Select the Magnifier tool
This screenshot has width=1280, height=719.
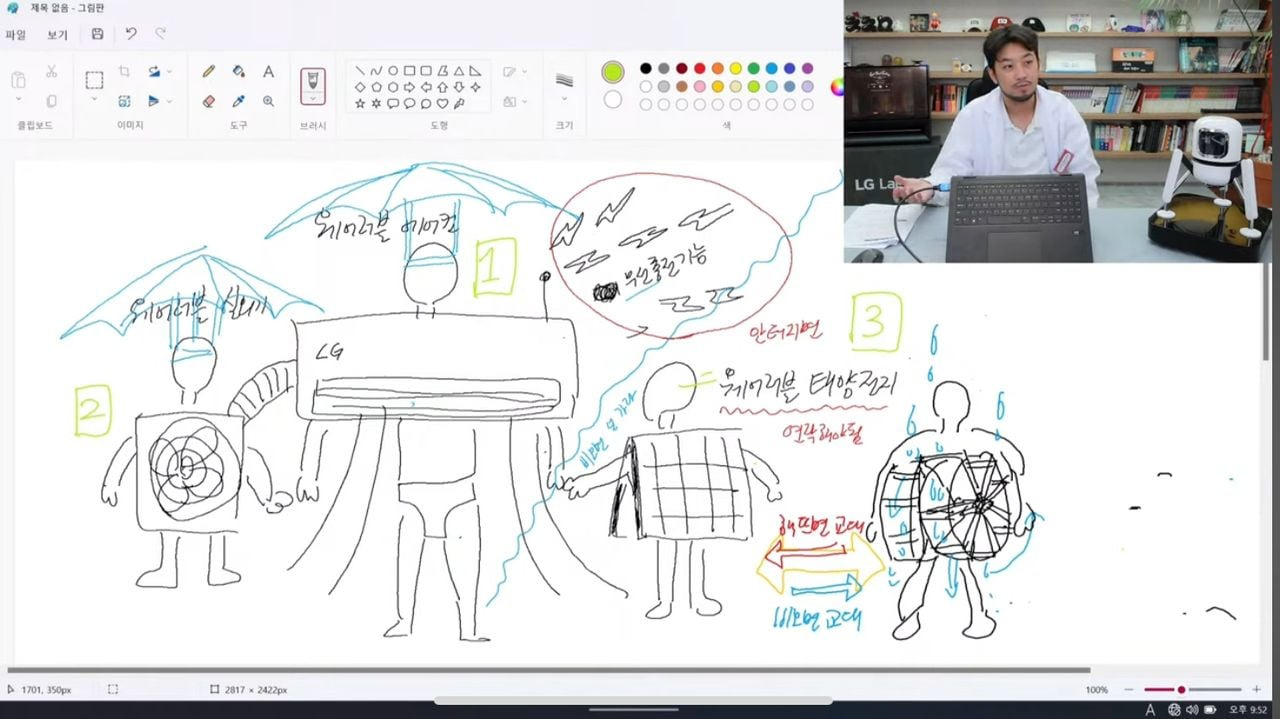(268, 101)
